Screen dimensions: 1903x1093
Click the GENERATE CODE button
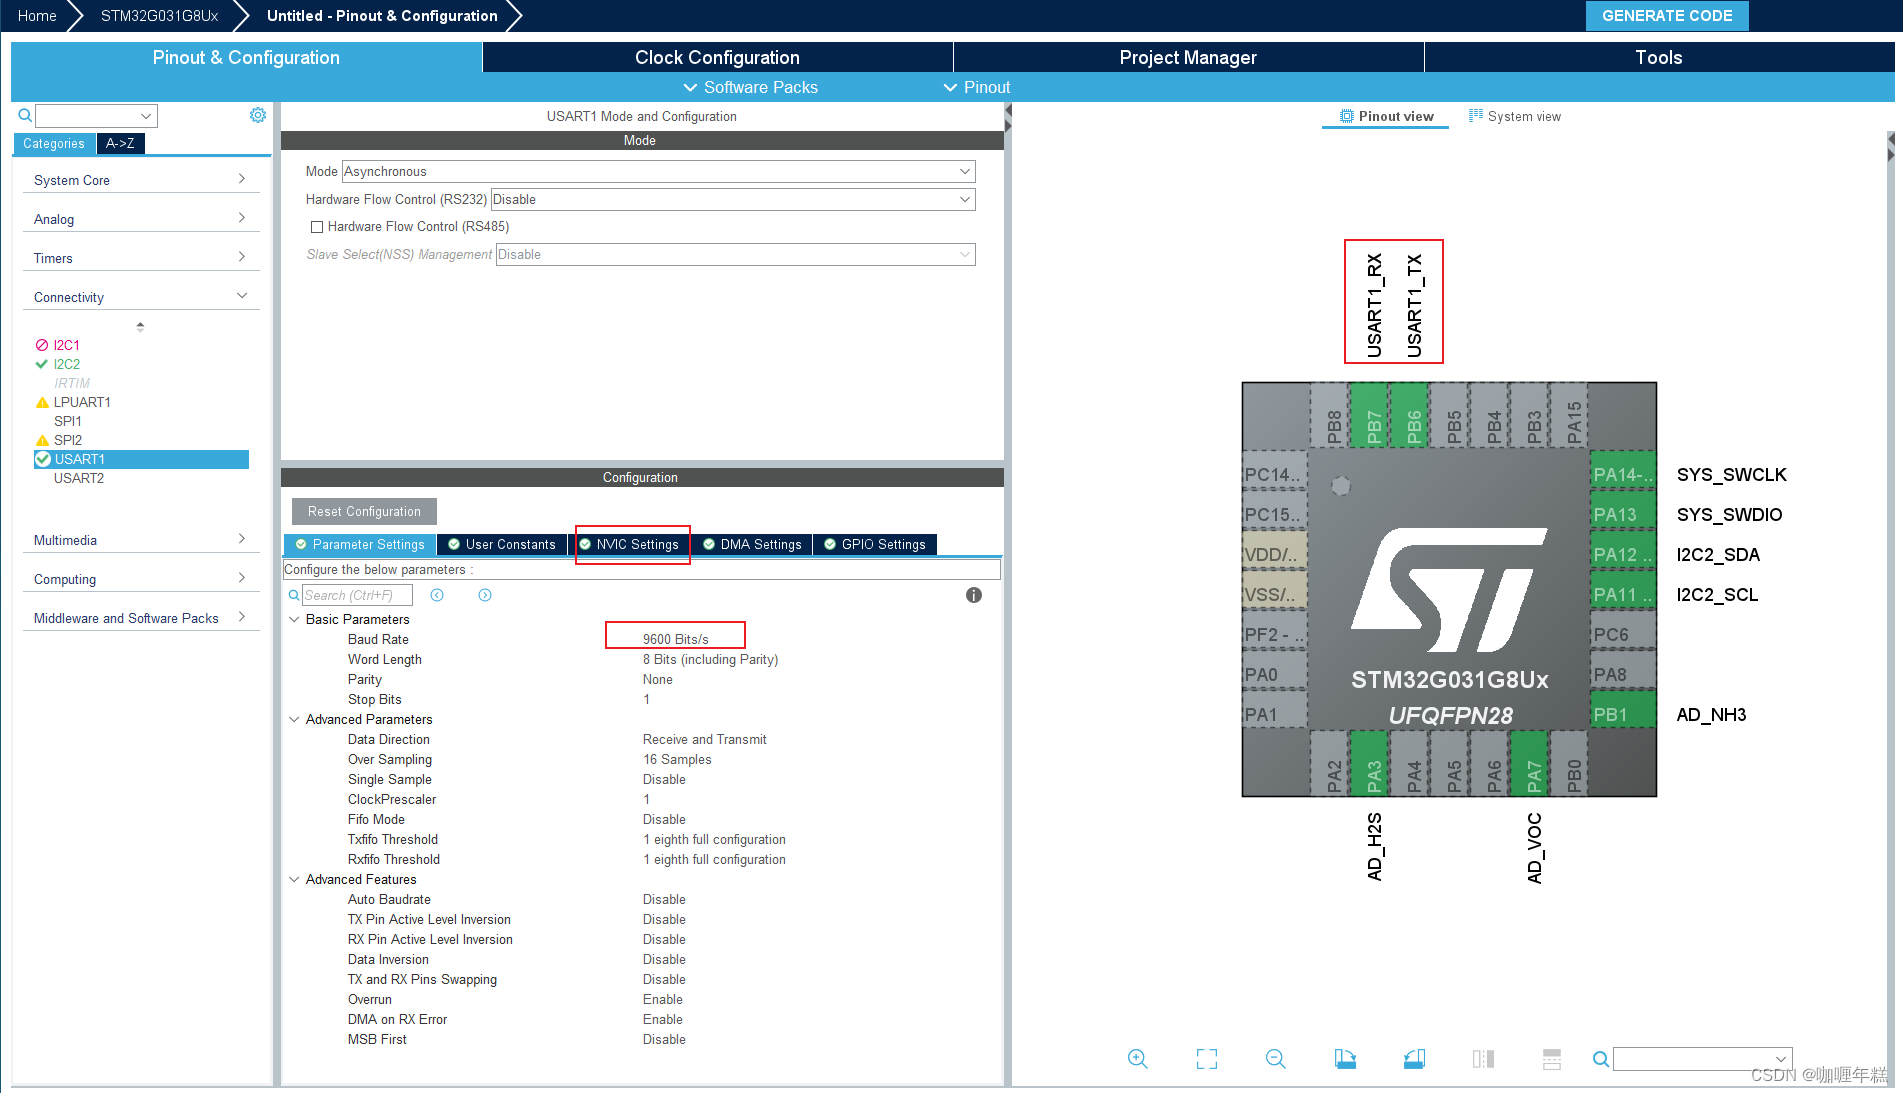1667,15
